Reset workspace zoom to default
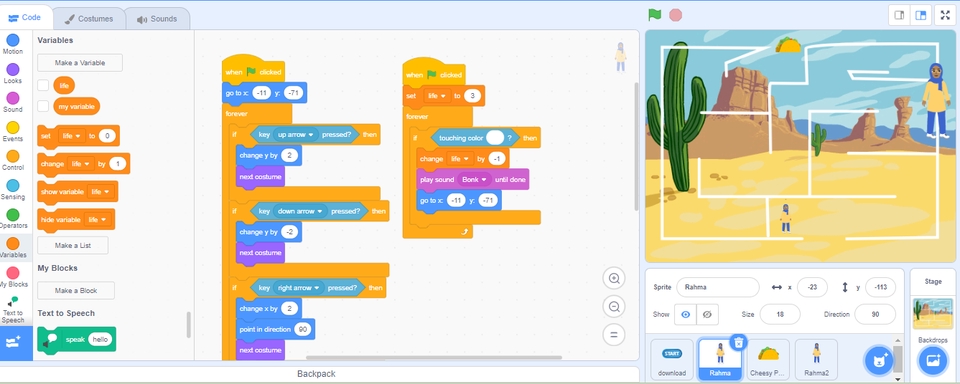Screen dimensions: 960x384 tap(613, 334)
